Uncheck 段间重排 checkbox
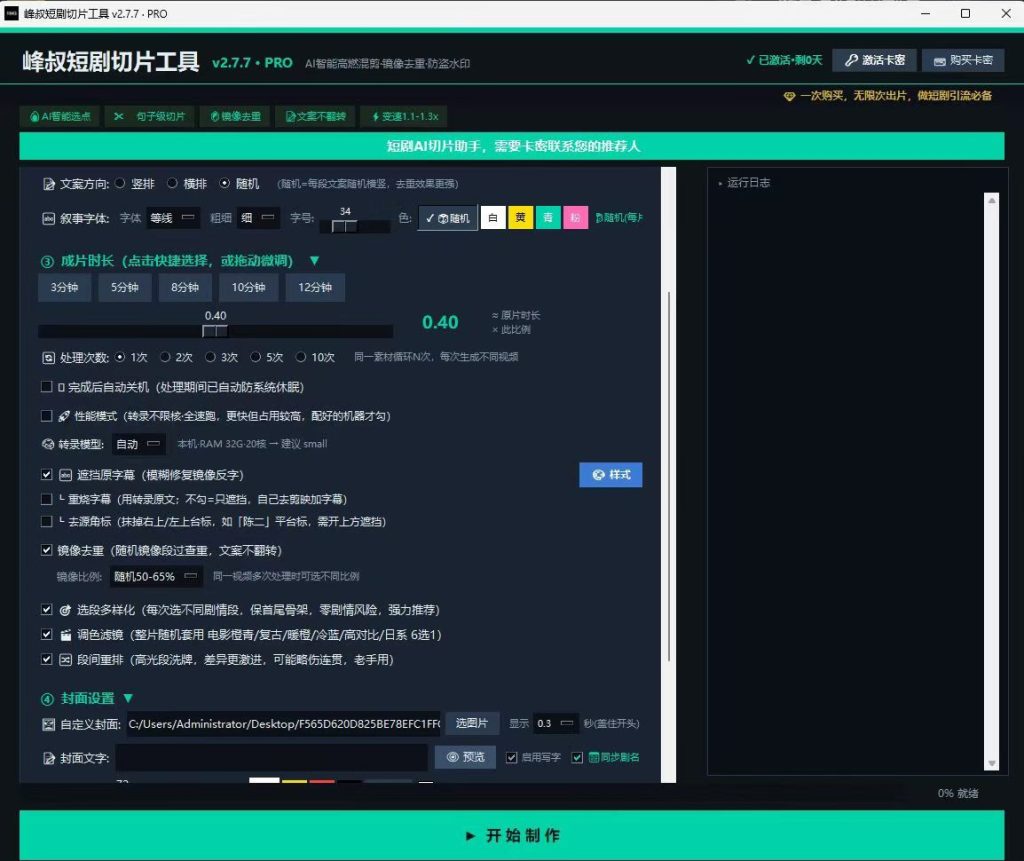 46,659
